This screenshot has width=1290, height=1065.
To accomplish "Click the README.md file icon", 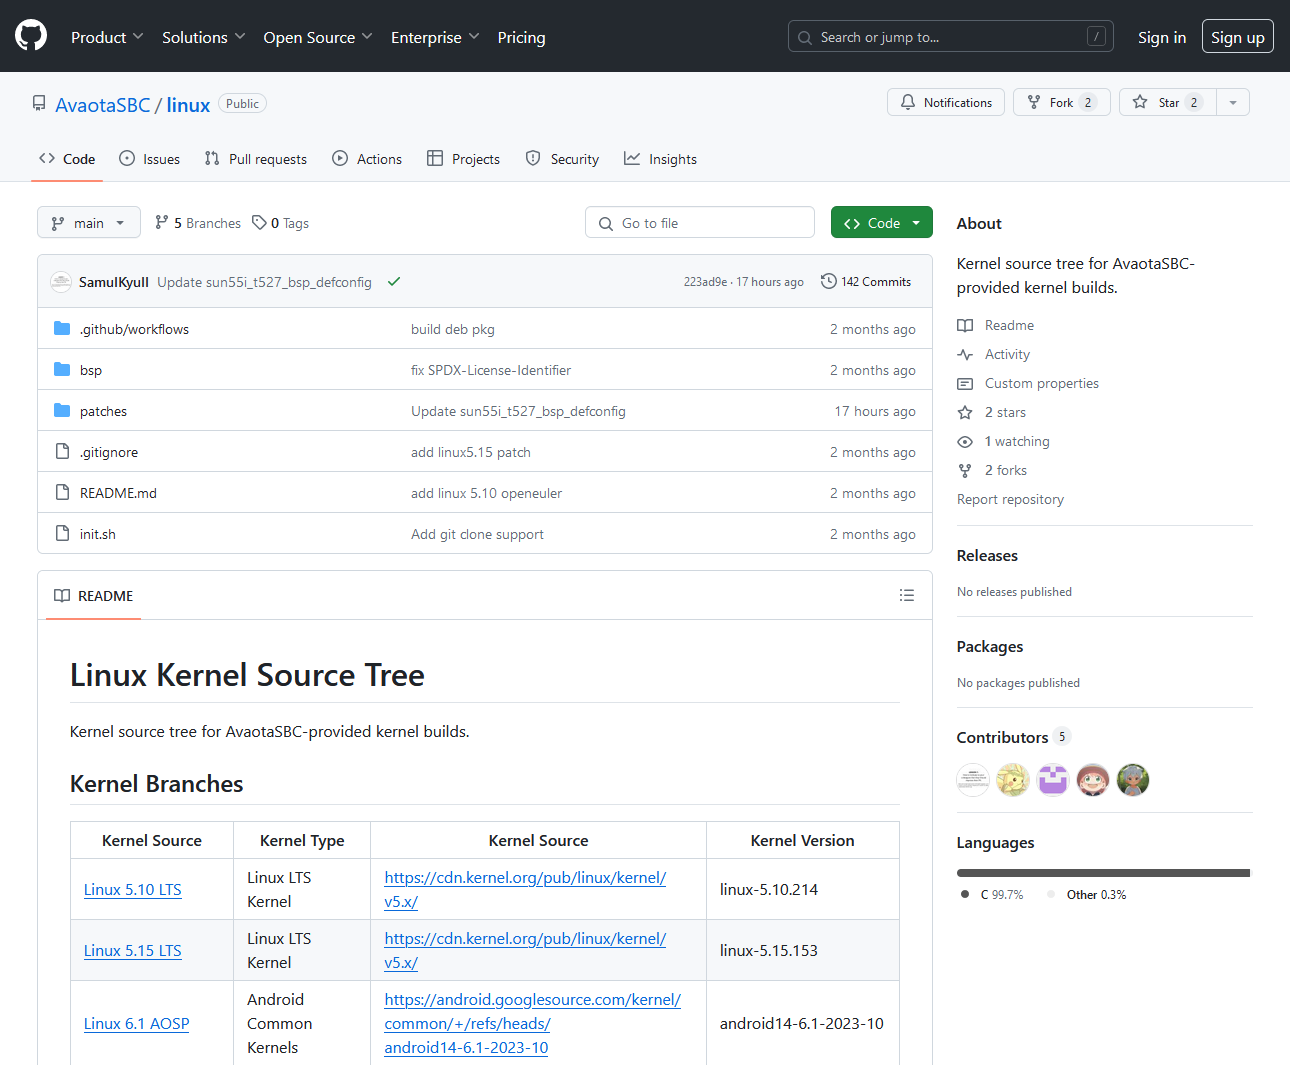I will [62, 493].
